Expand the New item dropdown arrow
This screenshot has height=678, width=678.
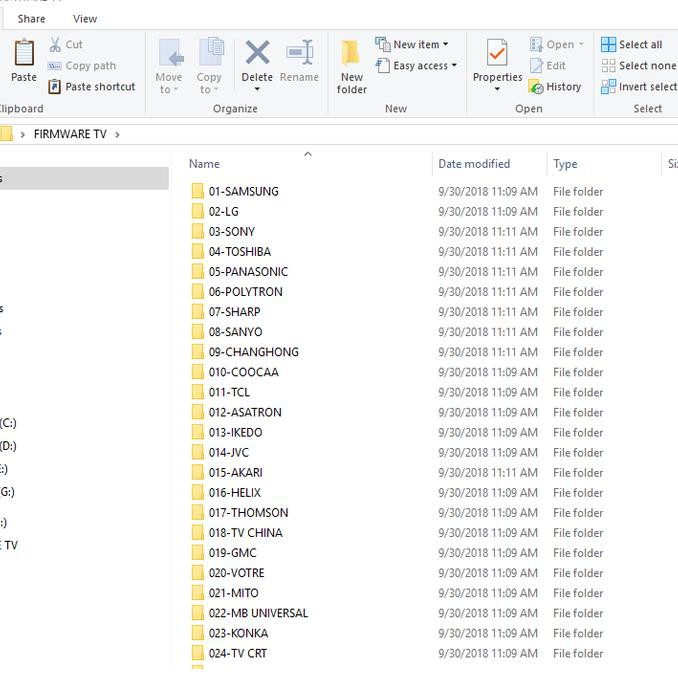click(x=445, y=45)
